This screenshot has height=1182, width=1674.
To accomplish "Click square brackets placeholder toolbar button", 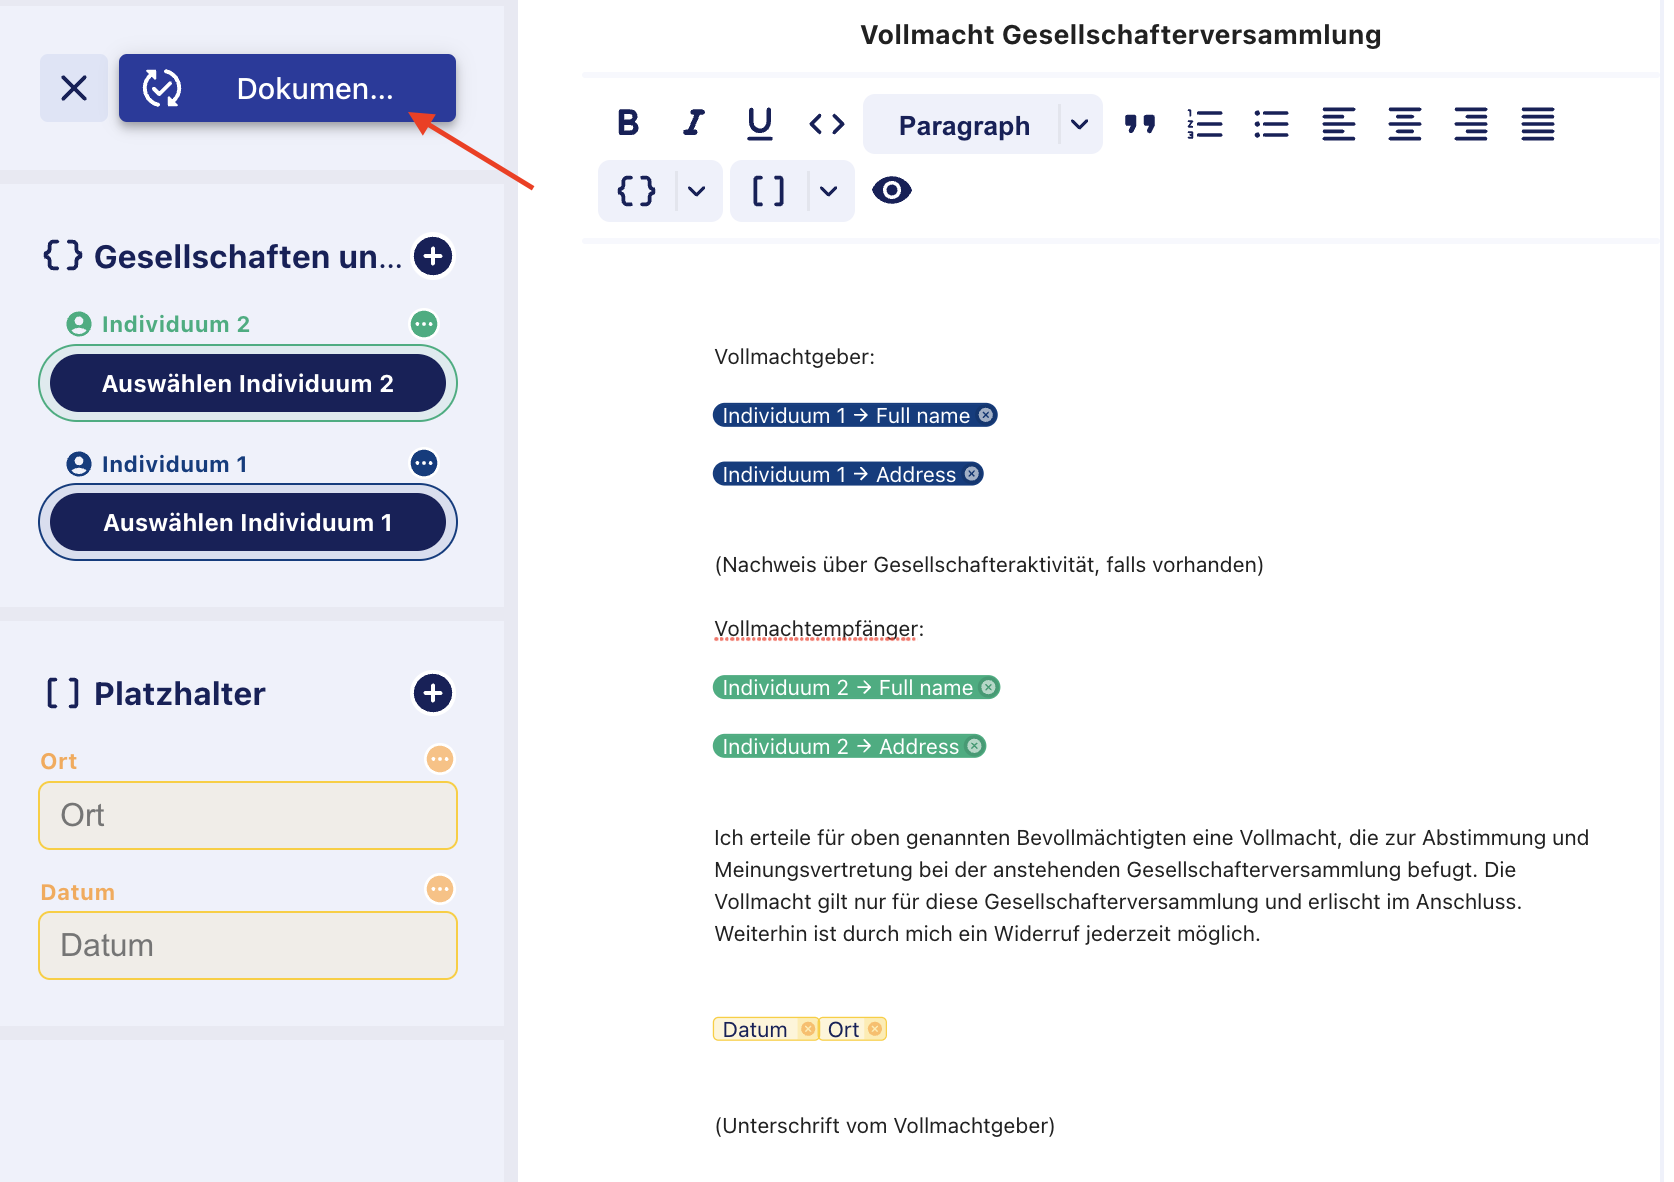I will 768,190.
